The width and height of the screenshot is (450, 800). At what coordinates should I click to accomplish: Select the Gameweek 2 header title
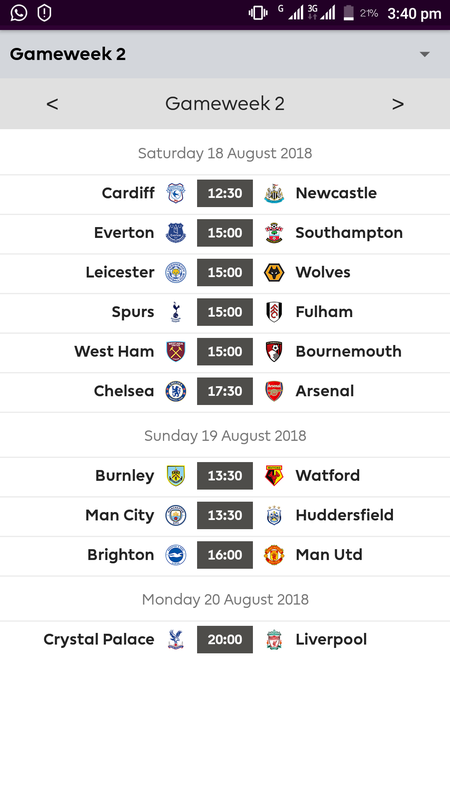click(x=67, y=54)
